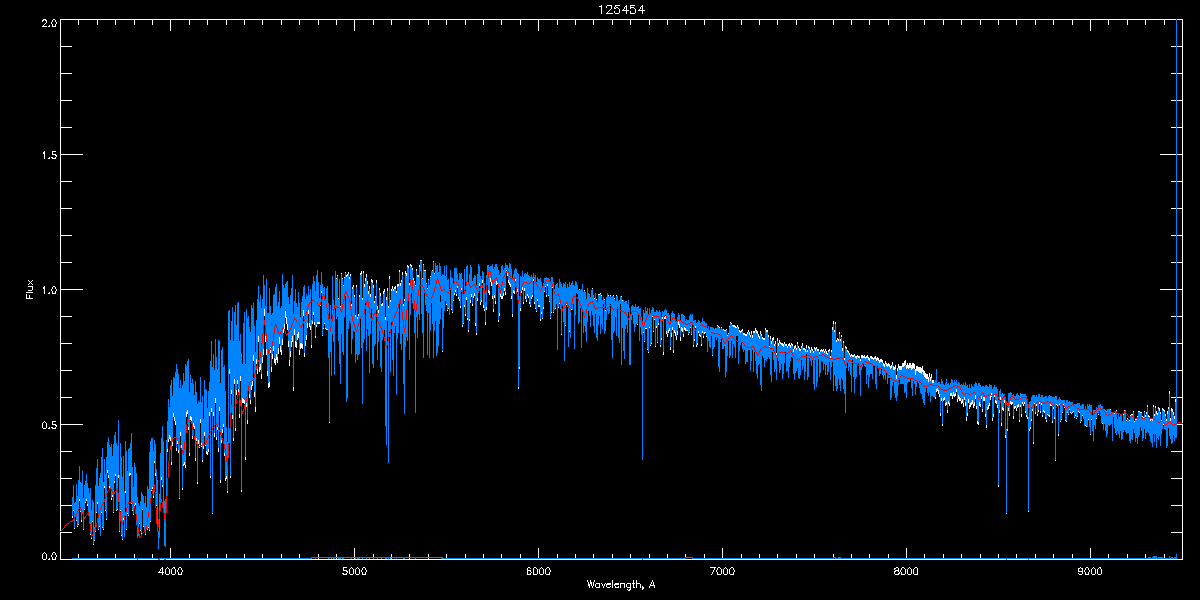Pick the deep absorption line bottom near 6563 Å
The height and width of the screenshot is (600, 1200).
click(642, 459)
